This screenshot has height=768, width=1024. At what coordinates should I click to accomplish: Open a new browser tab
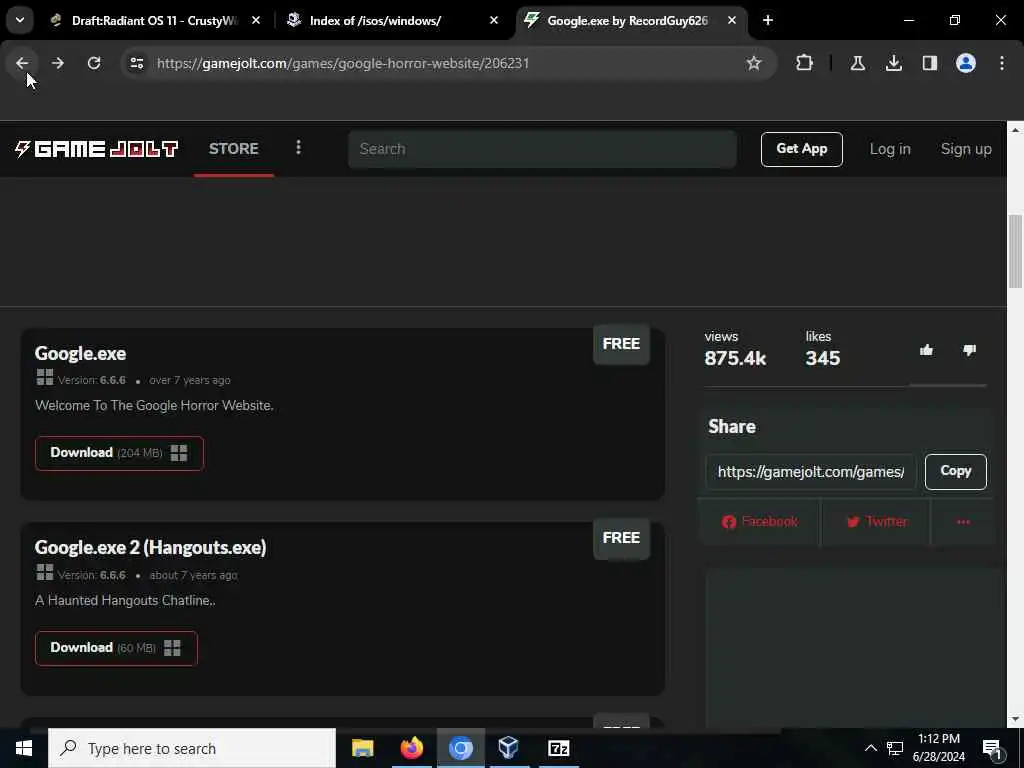pyautogui.click(x=767, y=20)
